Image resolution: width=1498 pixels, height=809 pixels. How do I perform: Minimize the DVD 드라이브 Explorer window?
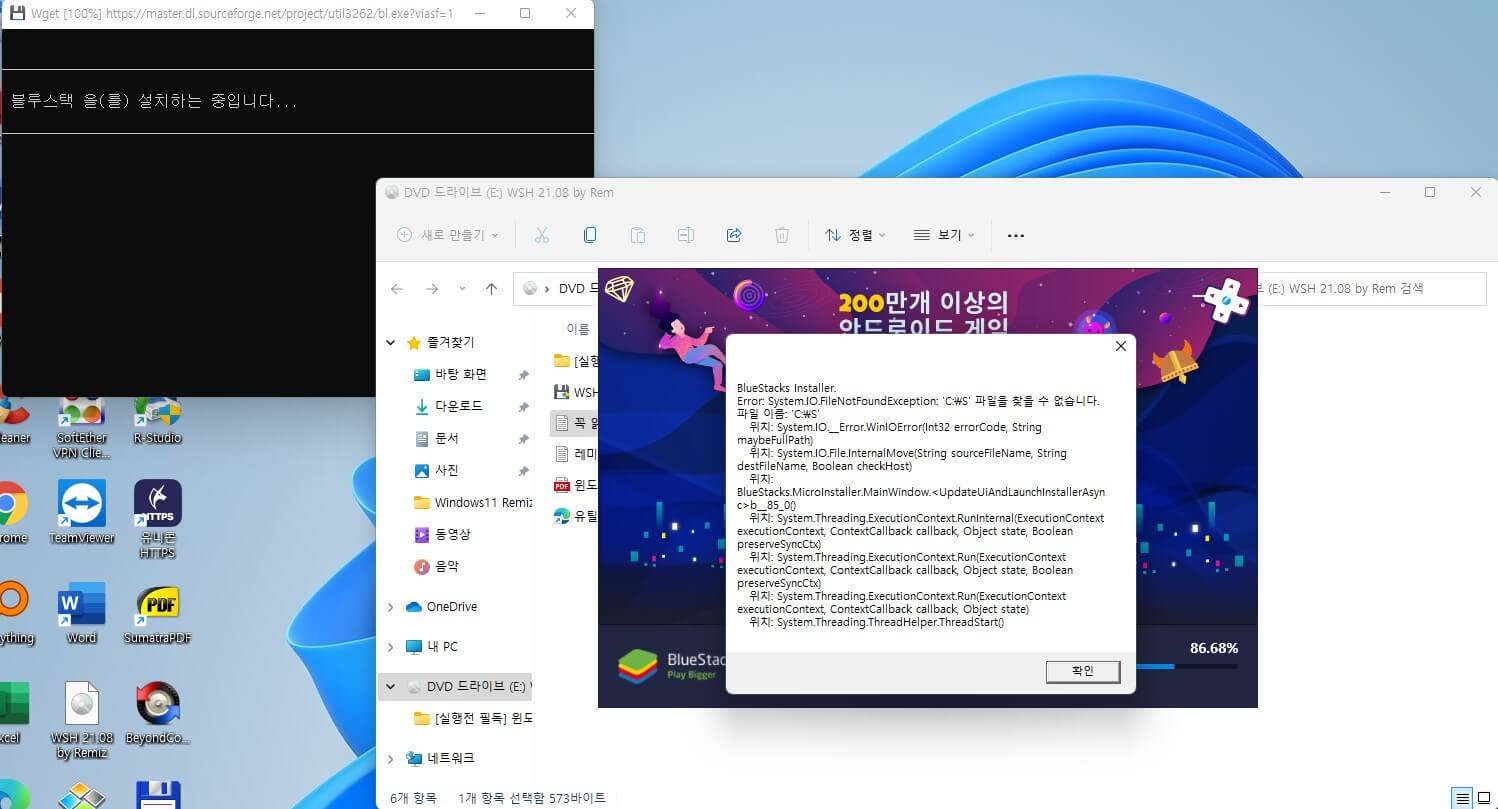tap(1383, 192)
